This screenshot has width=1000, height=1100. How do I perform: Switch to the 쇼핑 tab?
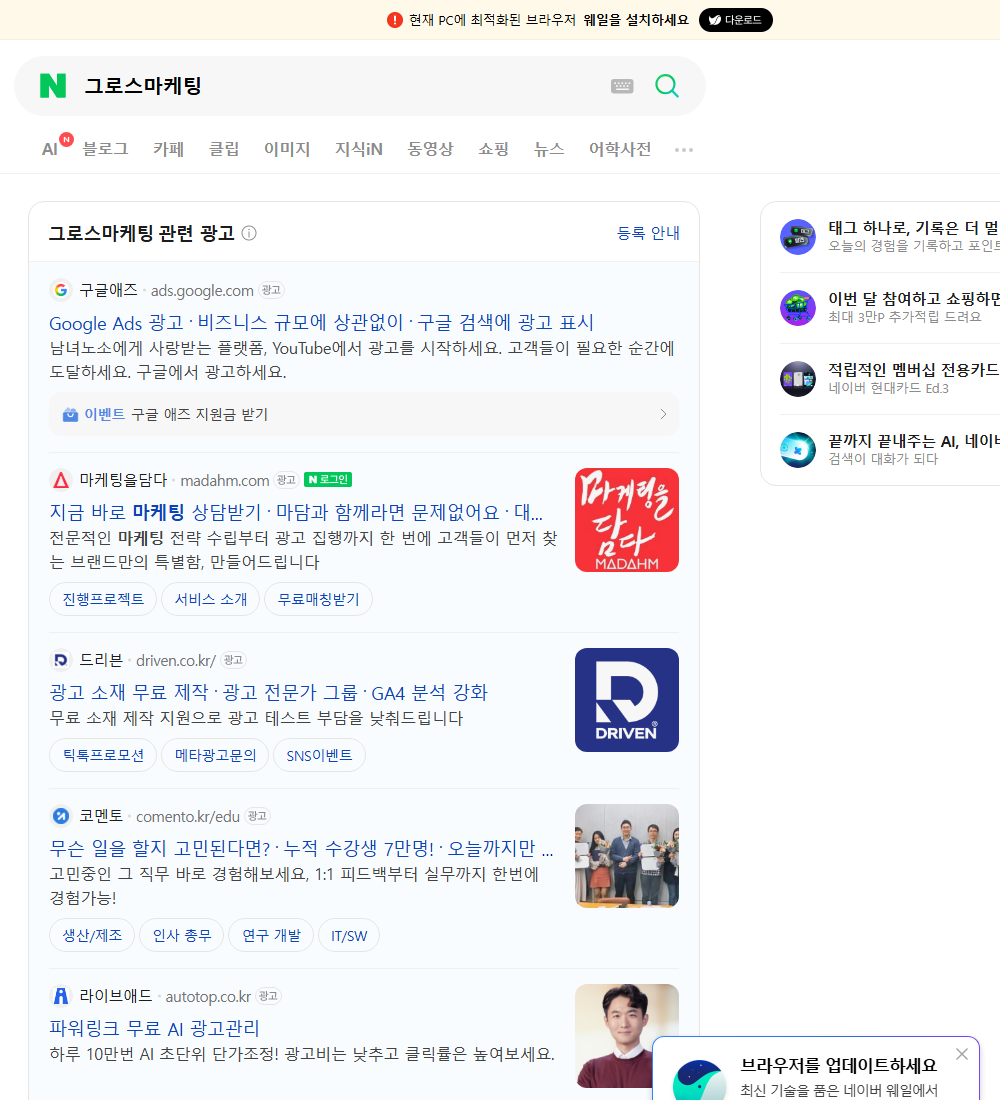click(493, 149)
